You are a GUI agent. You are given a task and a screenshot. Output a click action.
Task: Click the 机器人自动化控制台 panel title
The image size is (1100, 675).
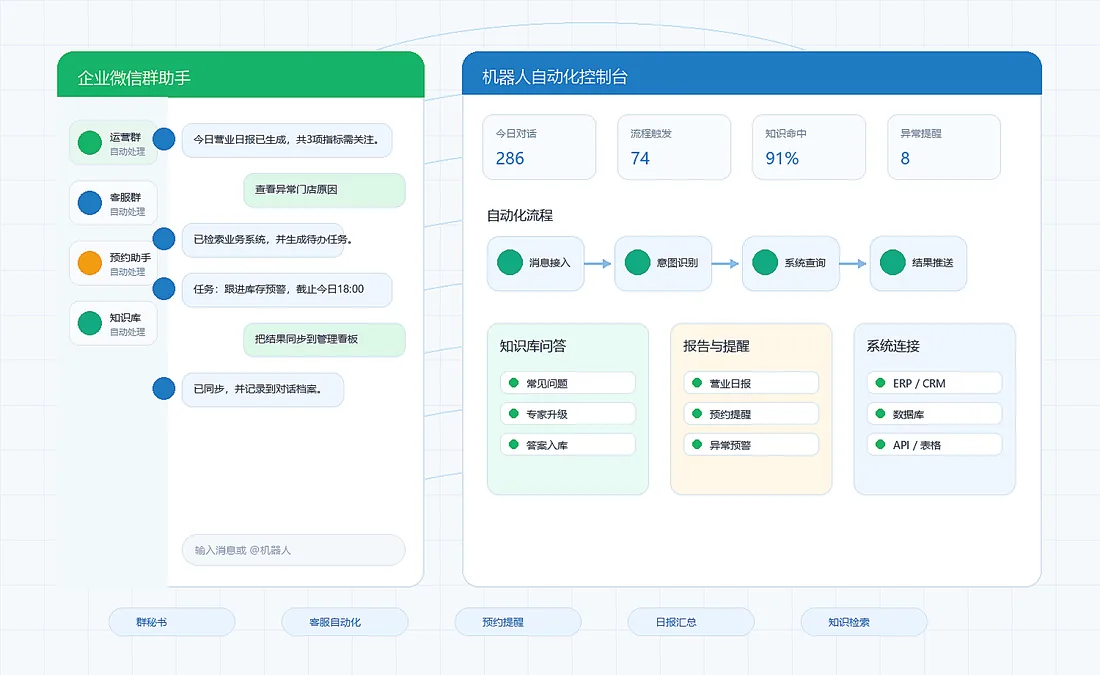555,76
